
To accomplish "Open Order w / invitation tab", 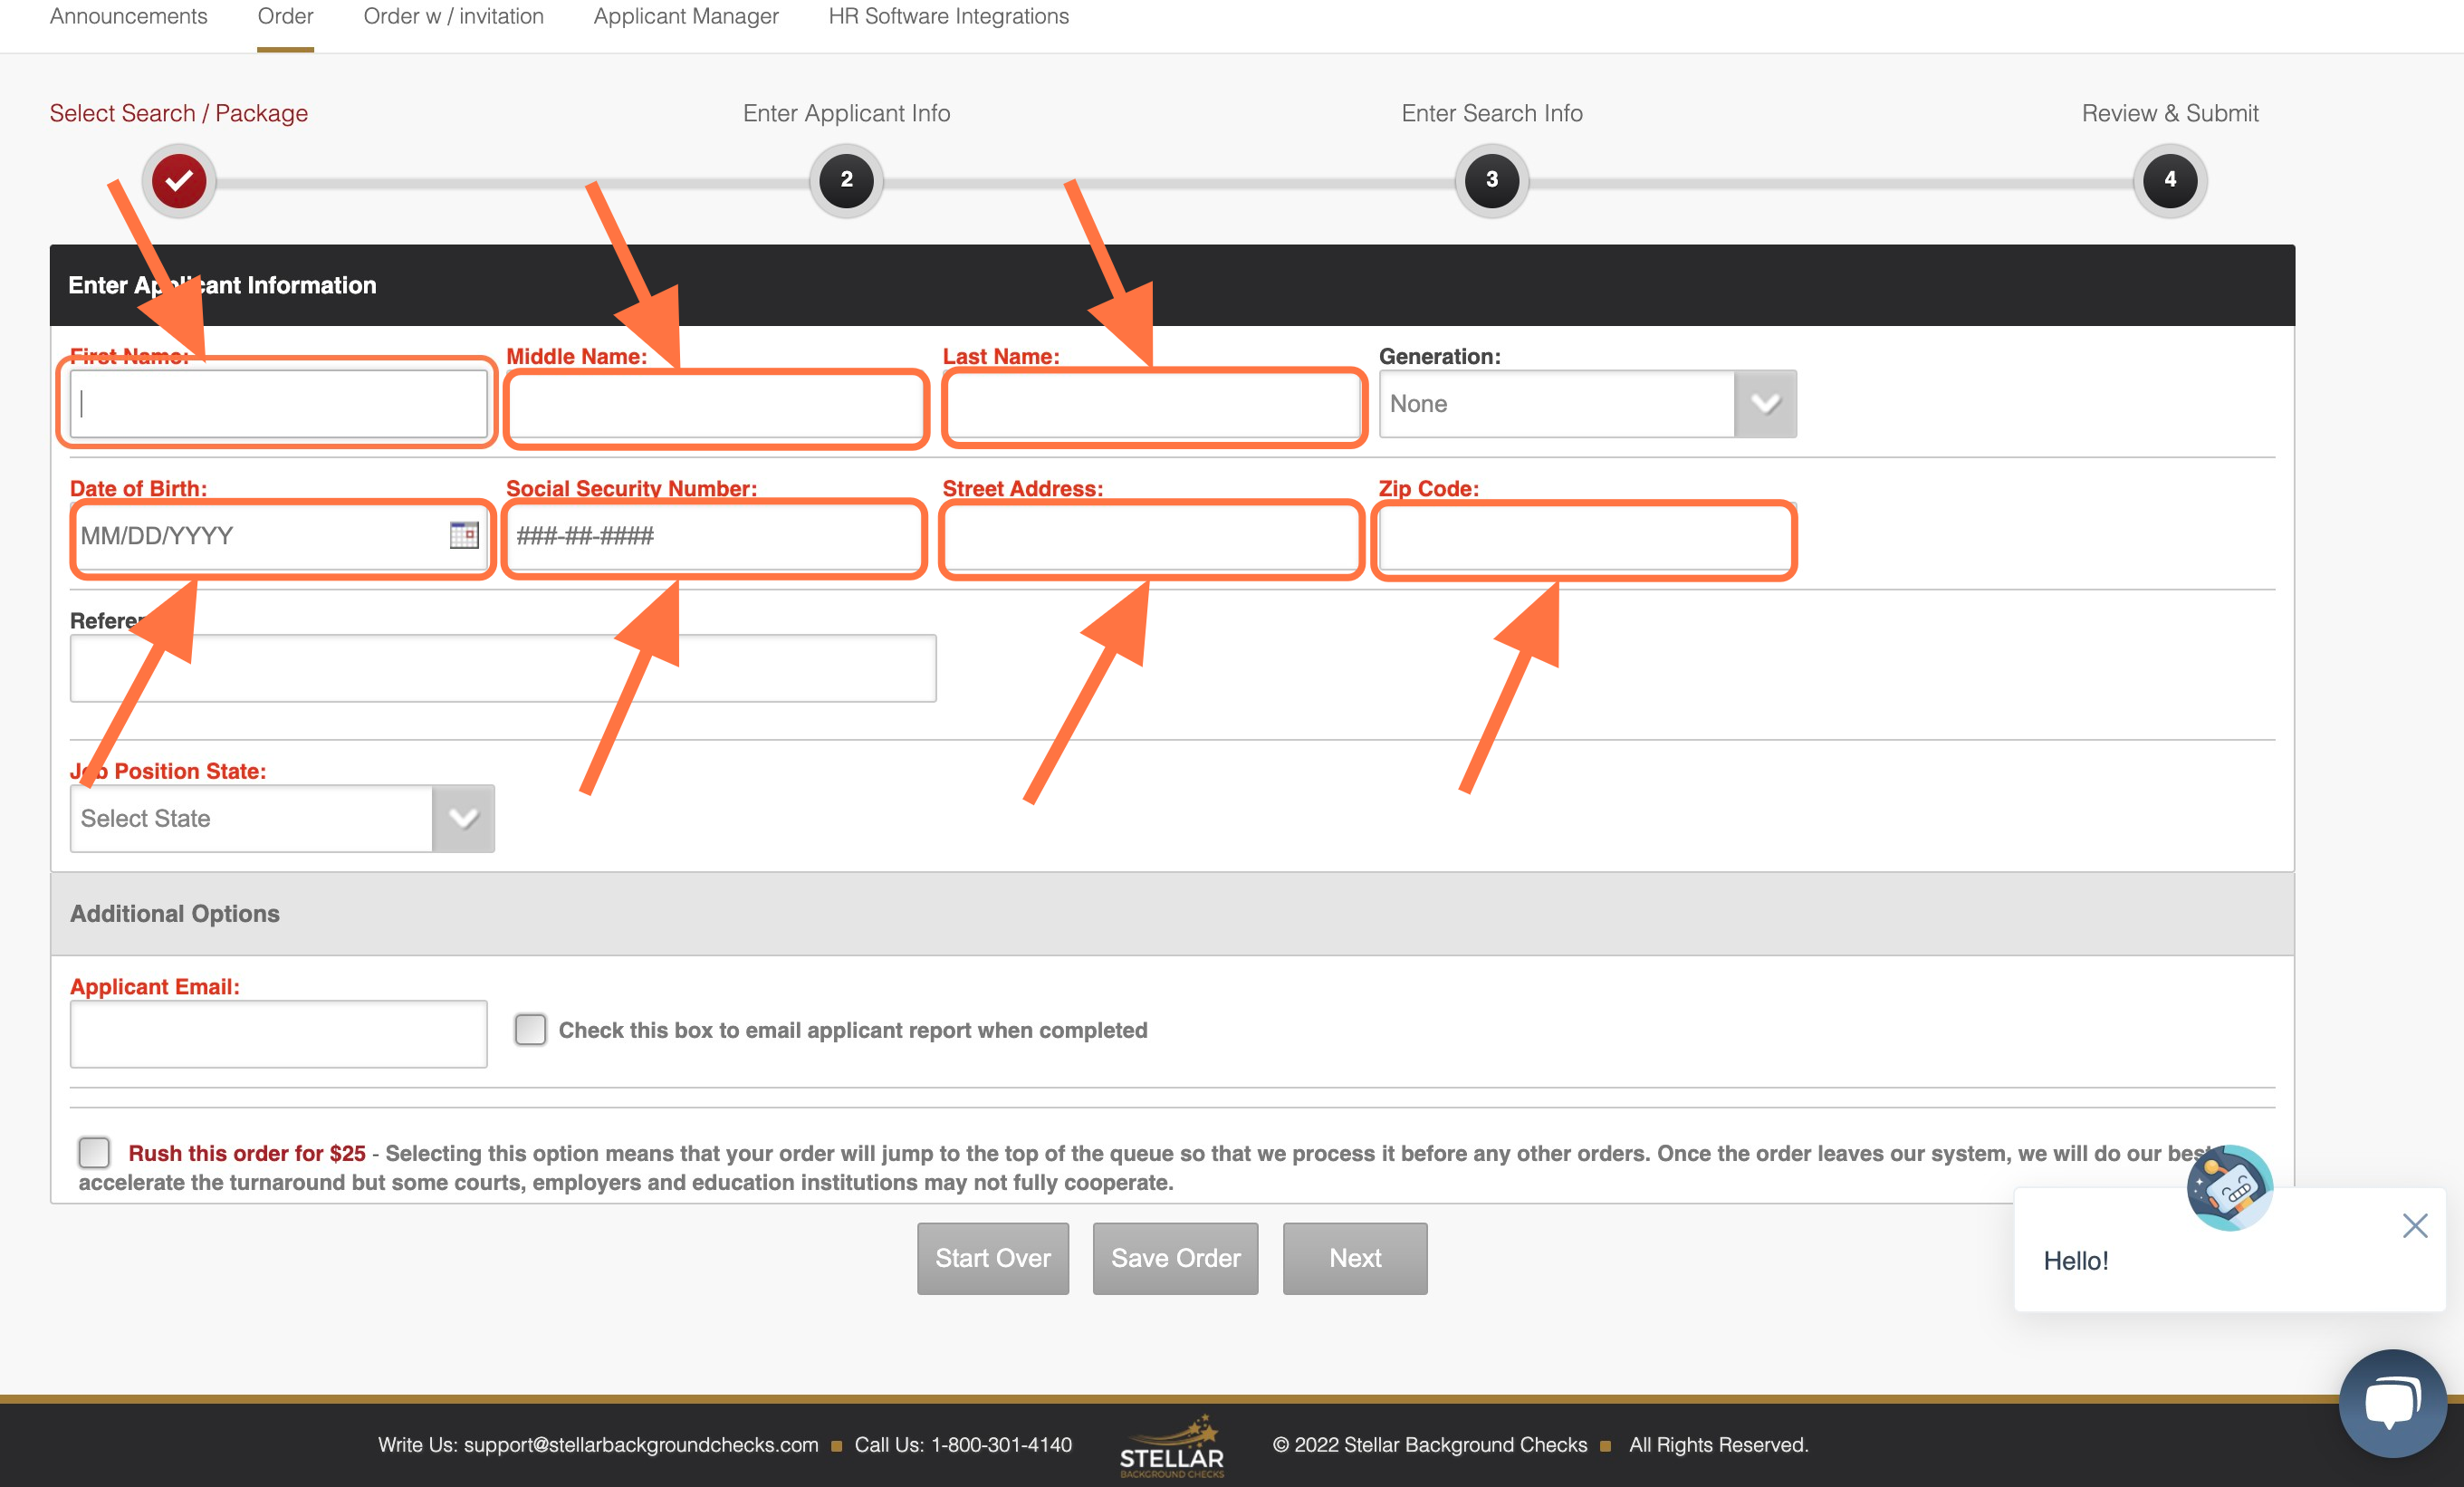I will tap(453, 16).
